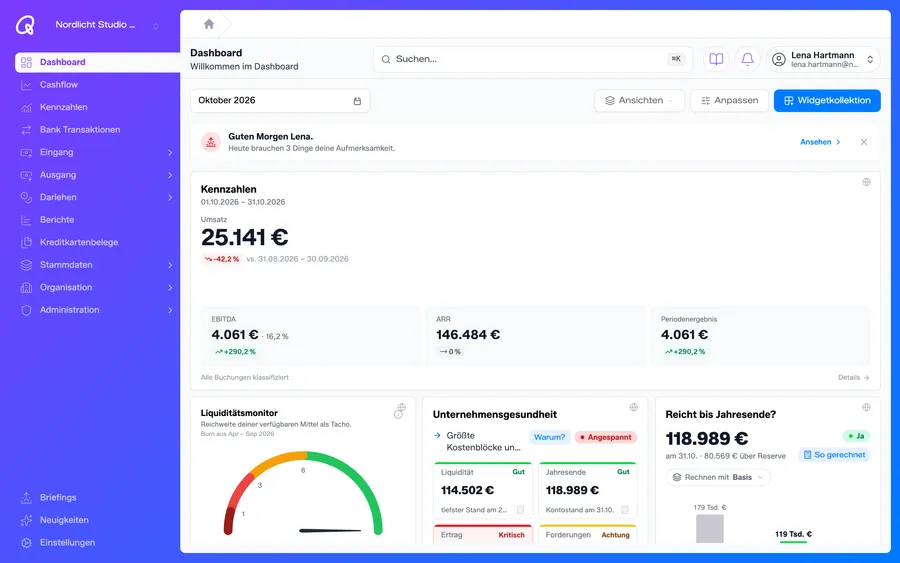Expand the Darlehen submenu chevron

tap(170, 197)
